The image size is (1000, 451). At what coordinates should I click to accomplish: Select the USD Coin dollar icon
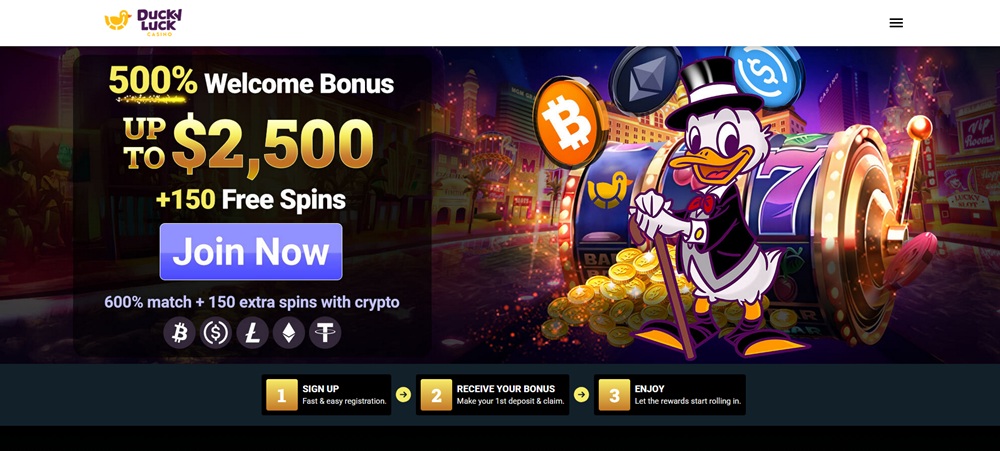click(x=216, y=333)
